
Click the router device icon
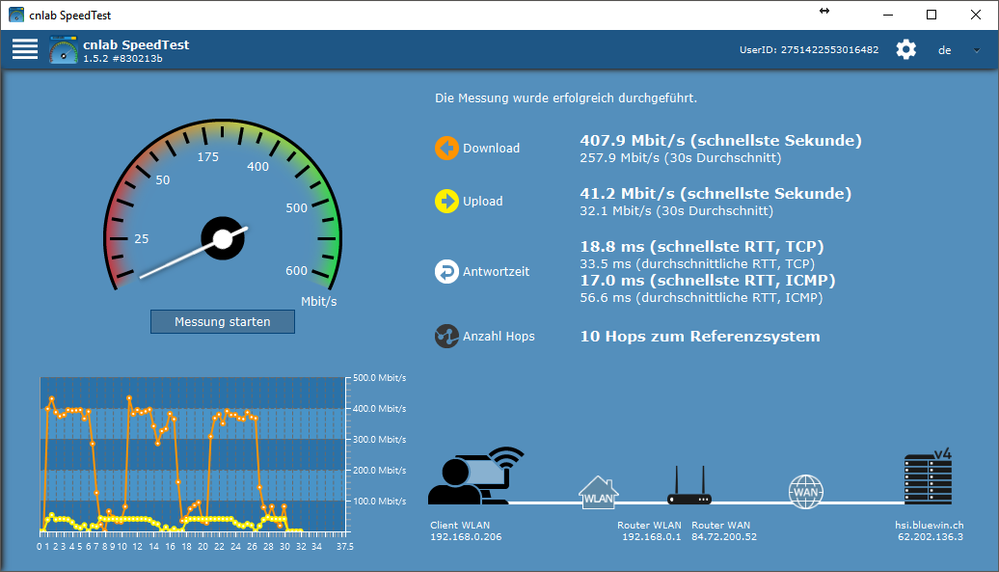(689, 485)
